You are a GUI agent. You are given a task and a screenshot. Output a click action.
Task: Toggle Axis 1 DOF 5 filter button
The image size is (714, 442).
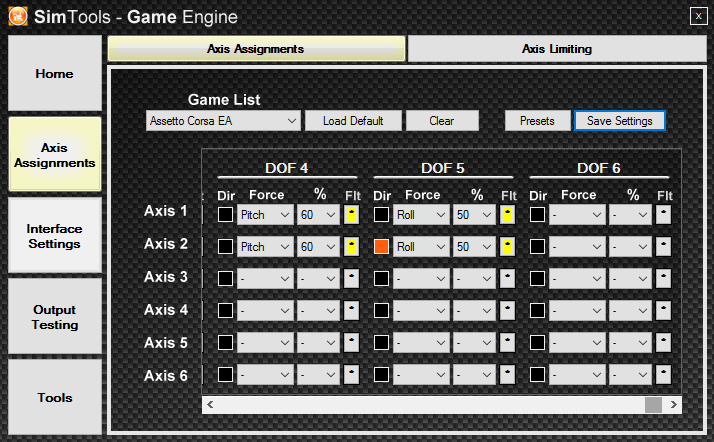pyautogui.click(x=507, y=214)
